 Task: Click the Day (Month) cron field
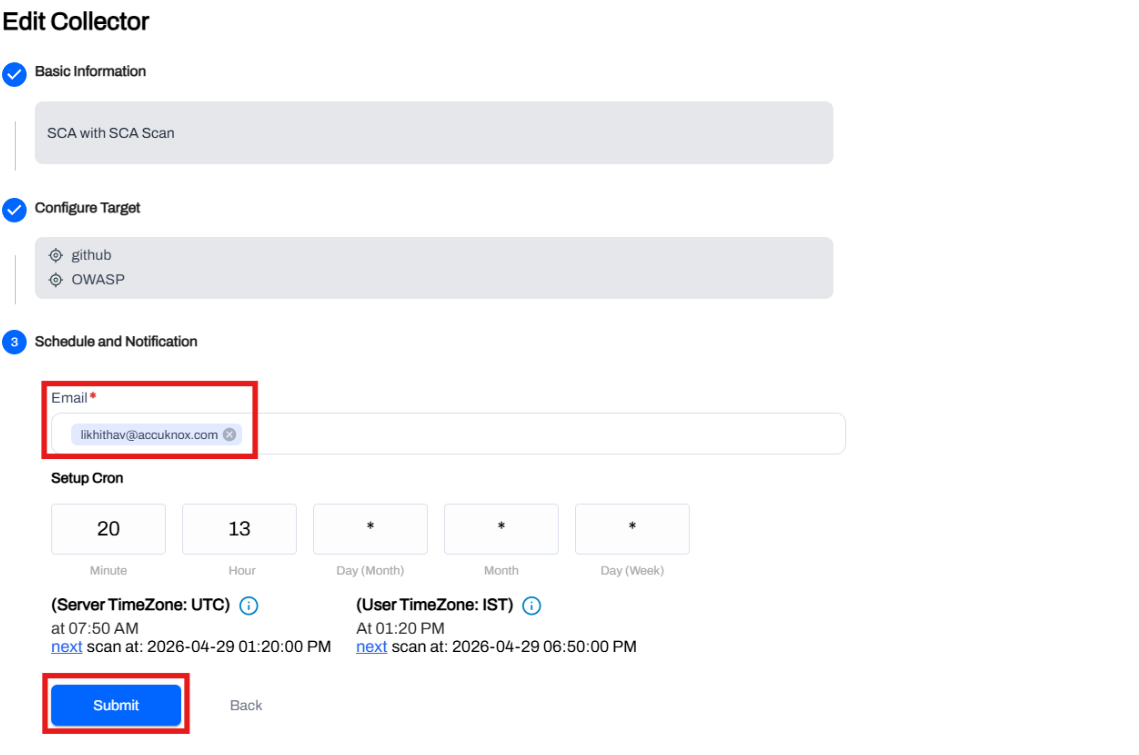click(x=370, y=529)
